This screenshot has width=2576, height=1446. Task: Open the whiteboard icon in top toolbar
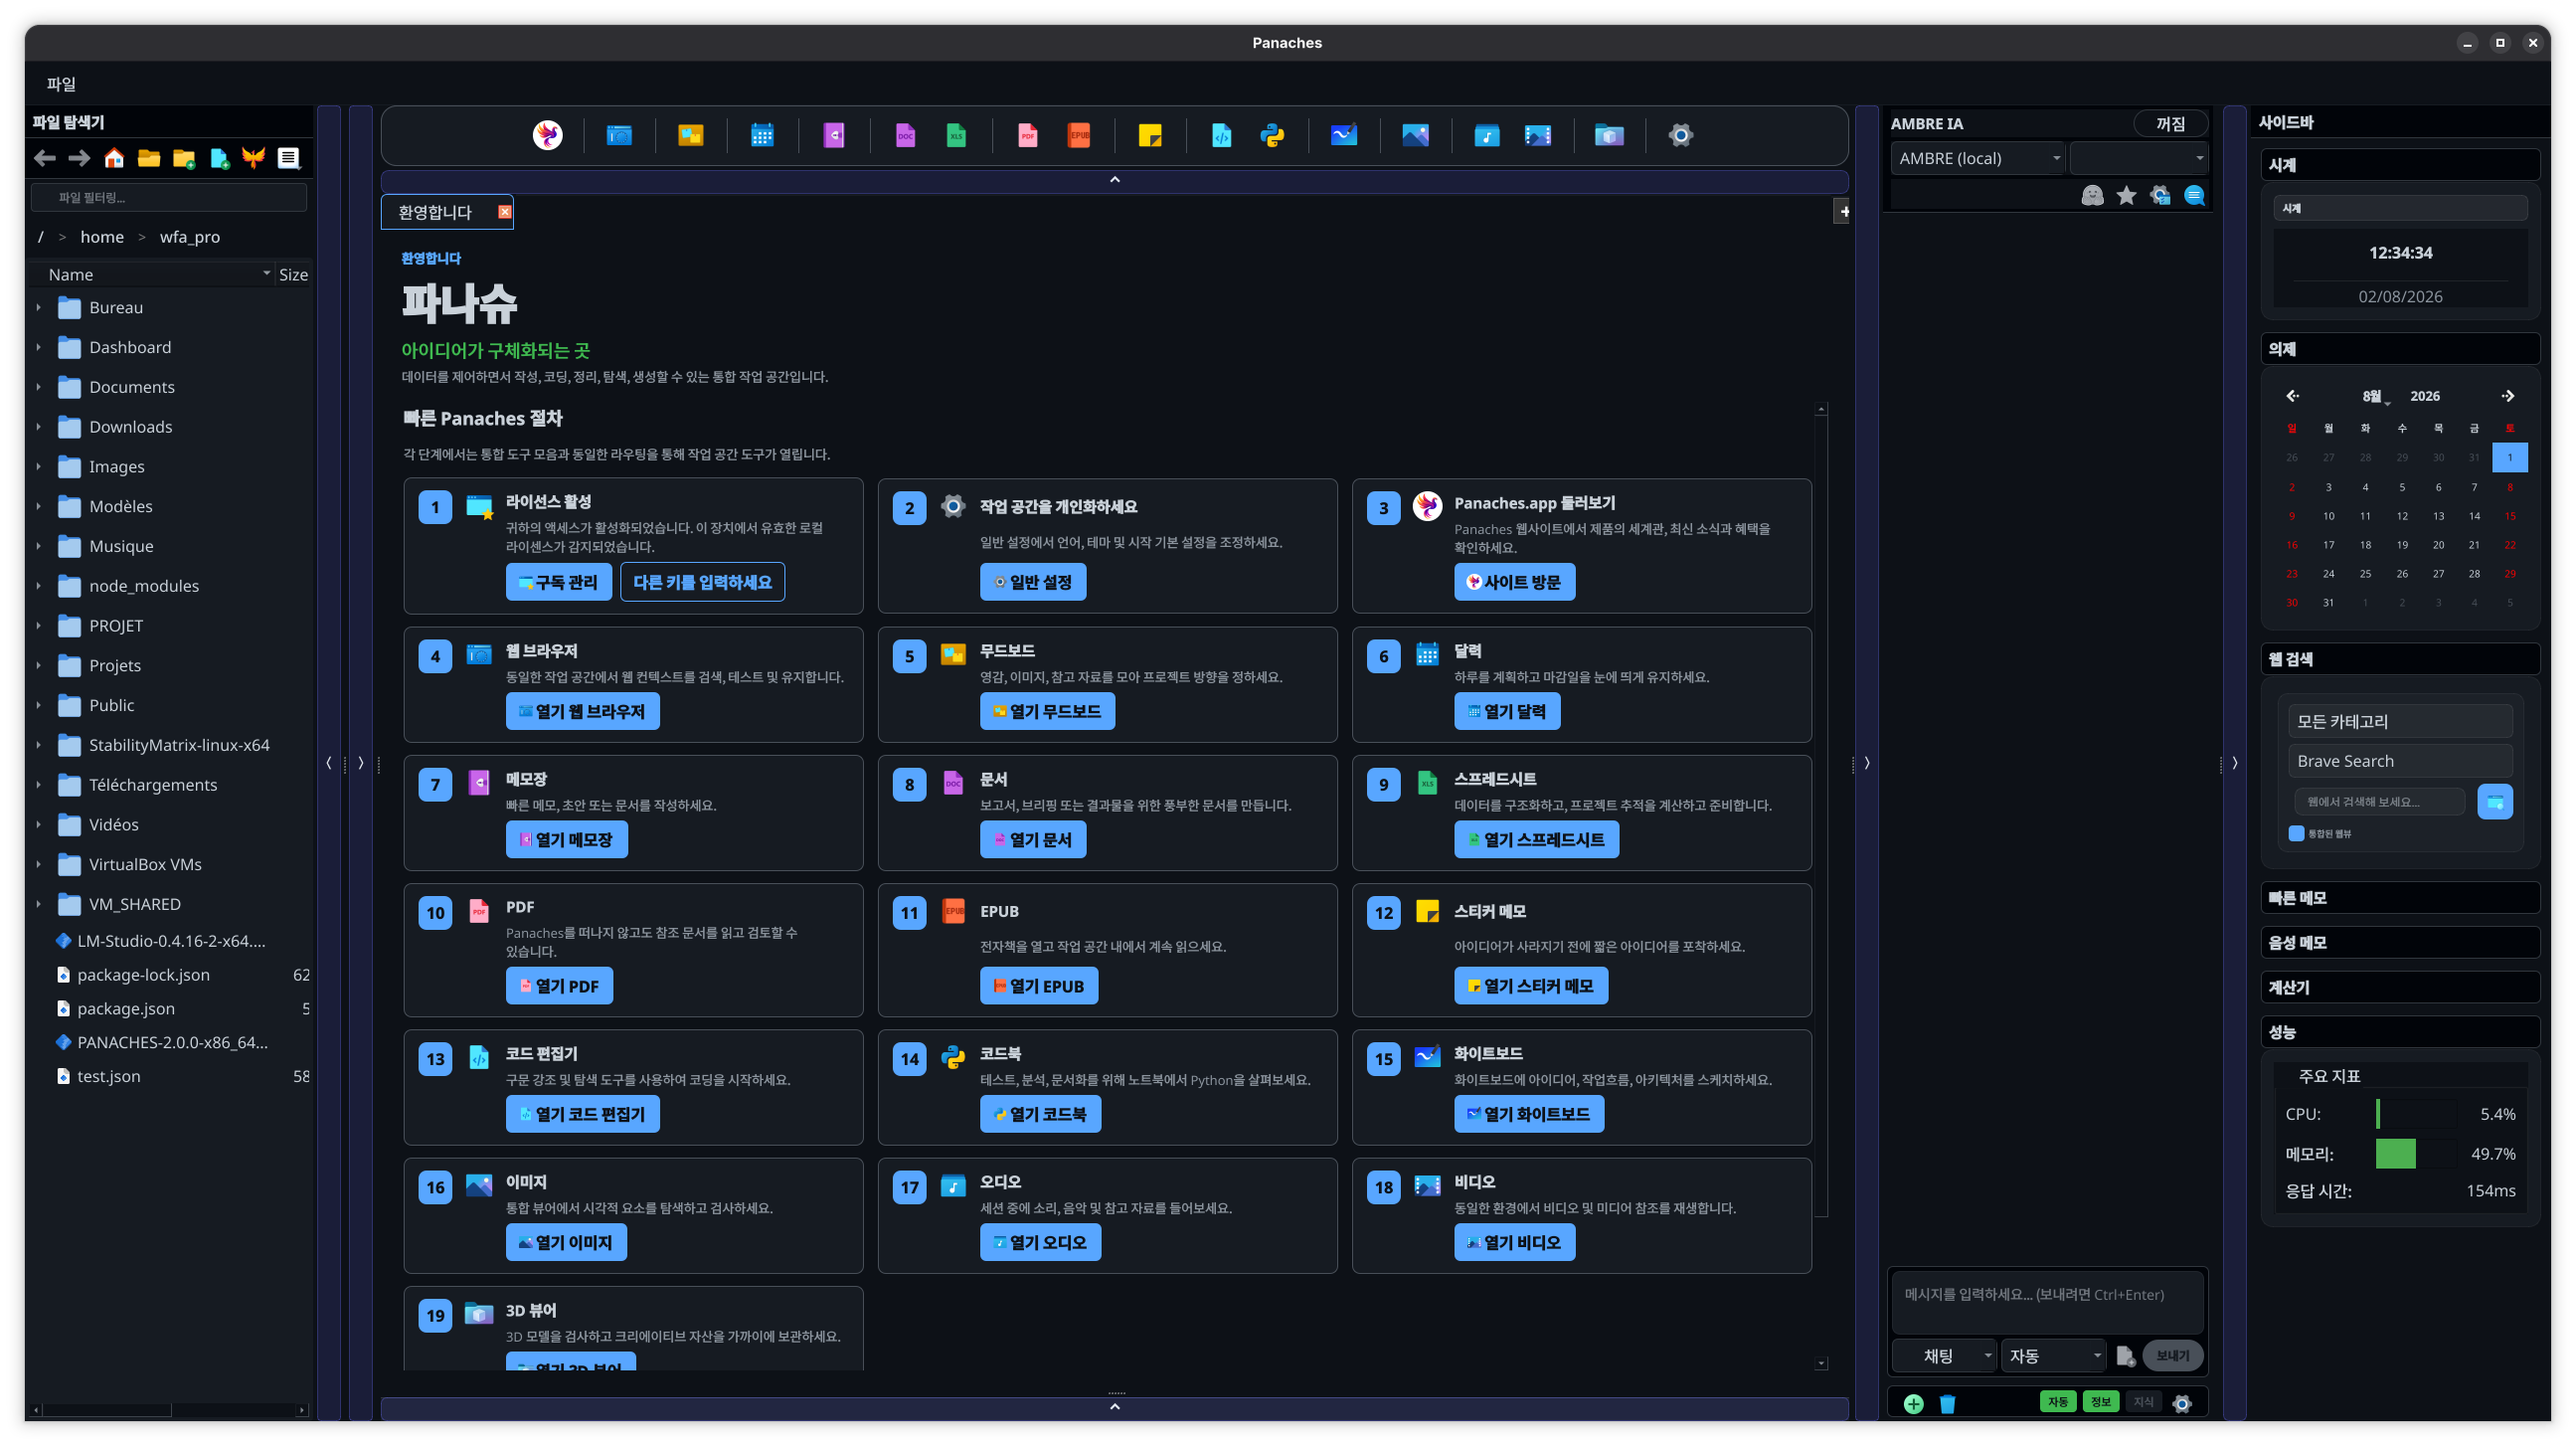pos(1344,135)
